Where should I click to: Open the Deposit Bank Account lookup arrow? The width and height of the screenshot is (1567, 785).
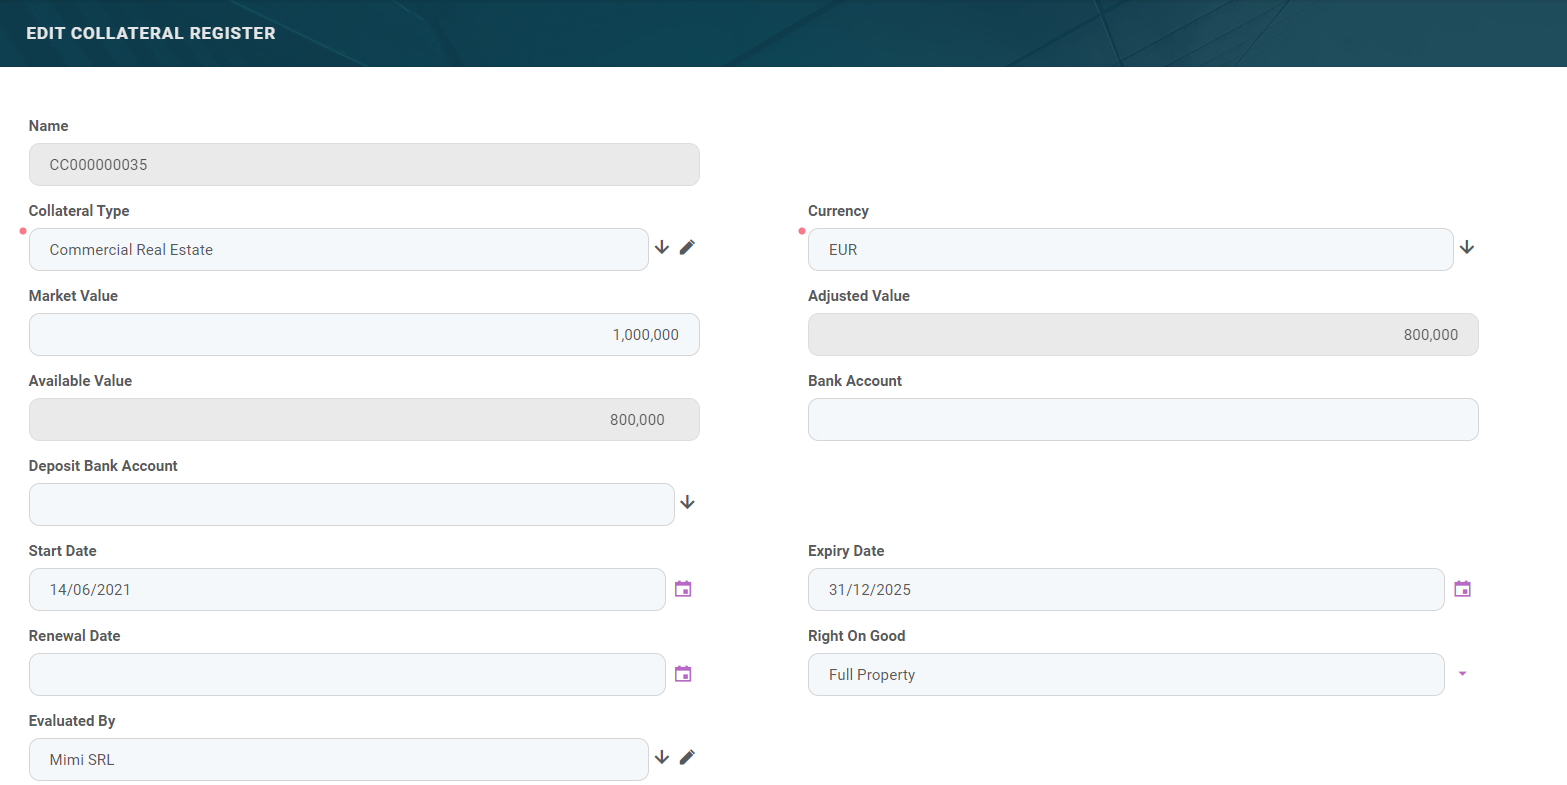click(687, 502)
